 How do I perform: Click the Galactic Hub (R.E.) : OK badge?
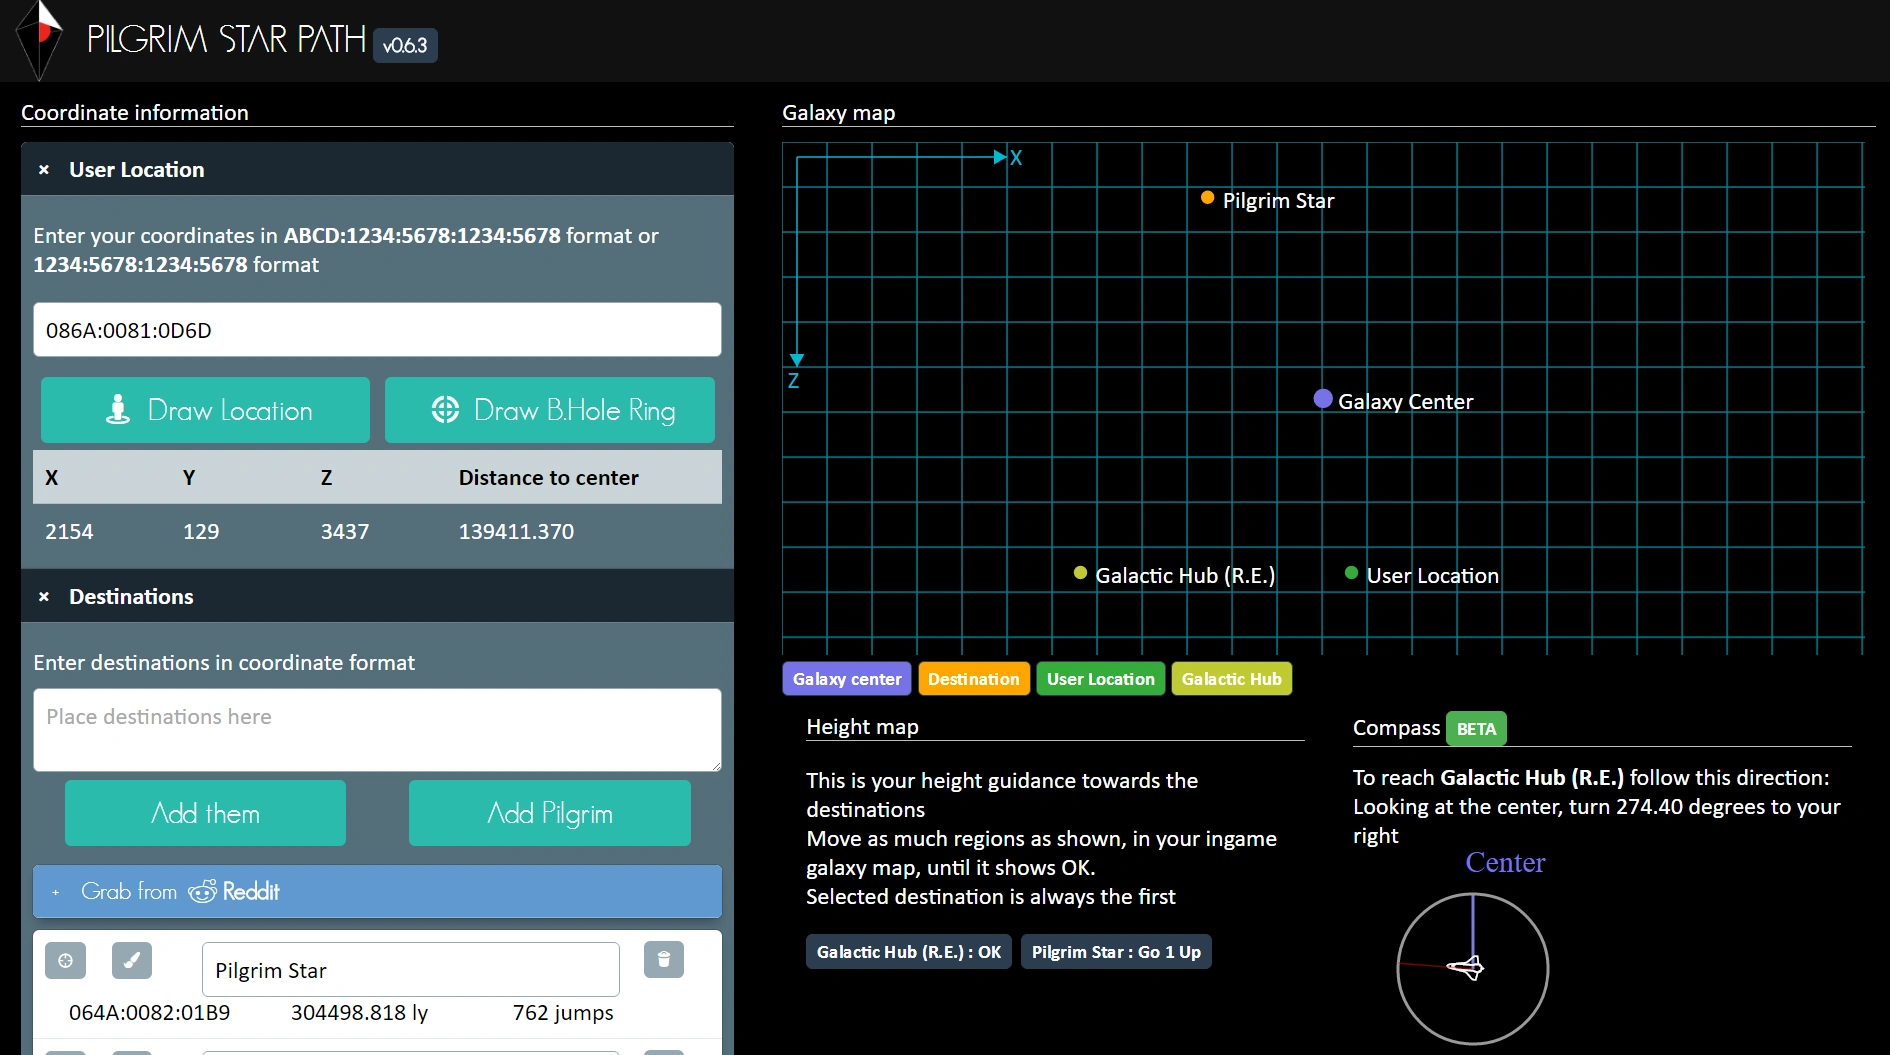(x=909, y=952)
